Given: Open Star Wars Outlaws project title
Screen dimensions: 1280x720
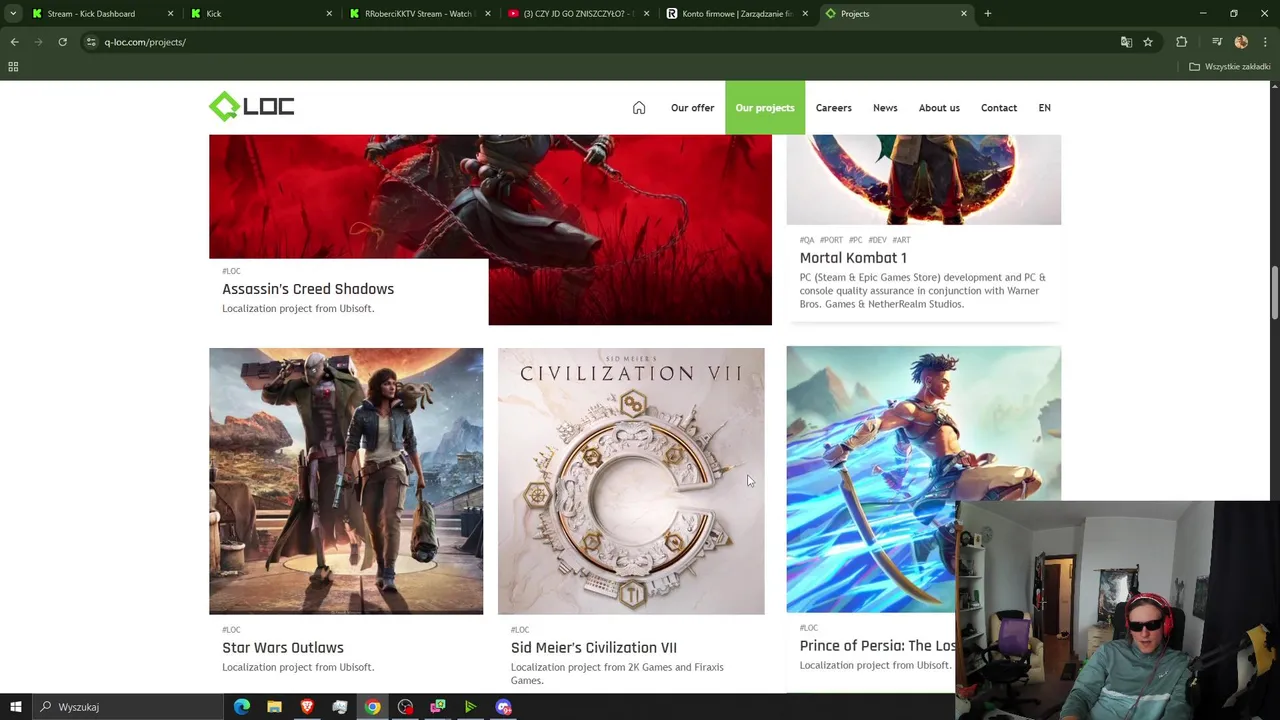Looking at the screenshot, I should pyautogui.click(x=283, y=648).
